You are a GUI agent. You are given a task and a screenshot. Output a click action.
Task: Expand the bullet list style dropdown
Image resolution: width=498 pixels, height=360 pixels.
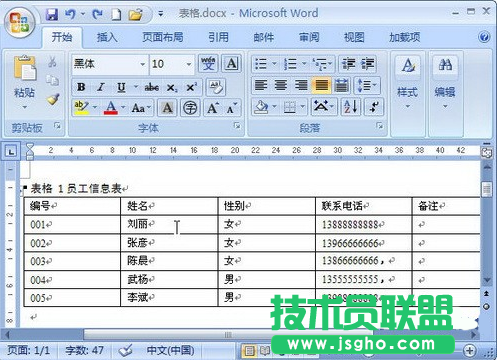[274, 63]
